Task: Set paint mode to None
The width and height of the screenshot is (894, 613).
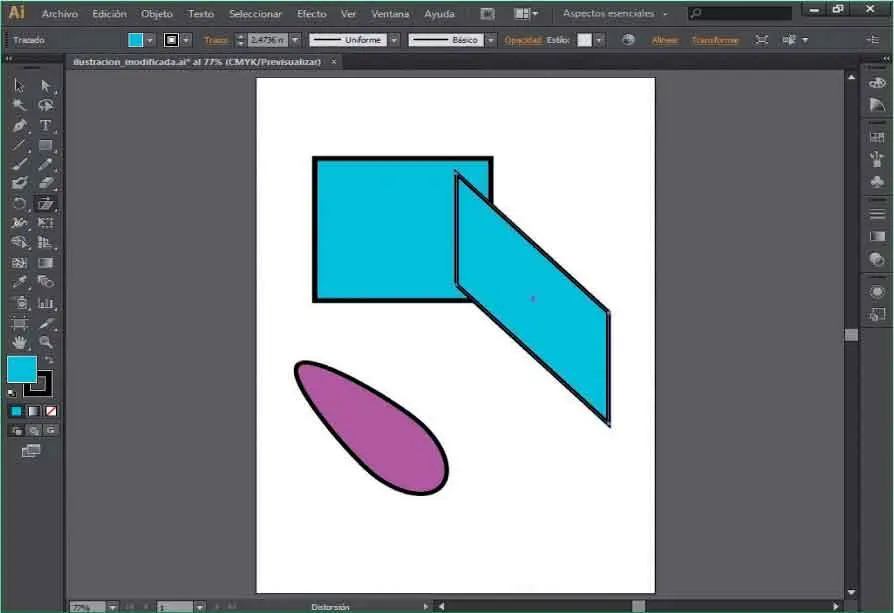Action: (51, 411)
